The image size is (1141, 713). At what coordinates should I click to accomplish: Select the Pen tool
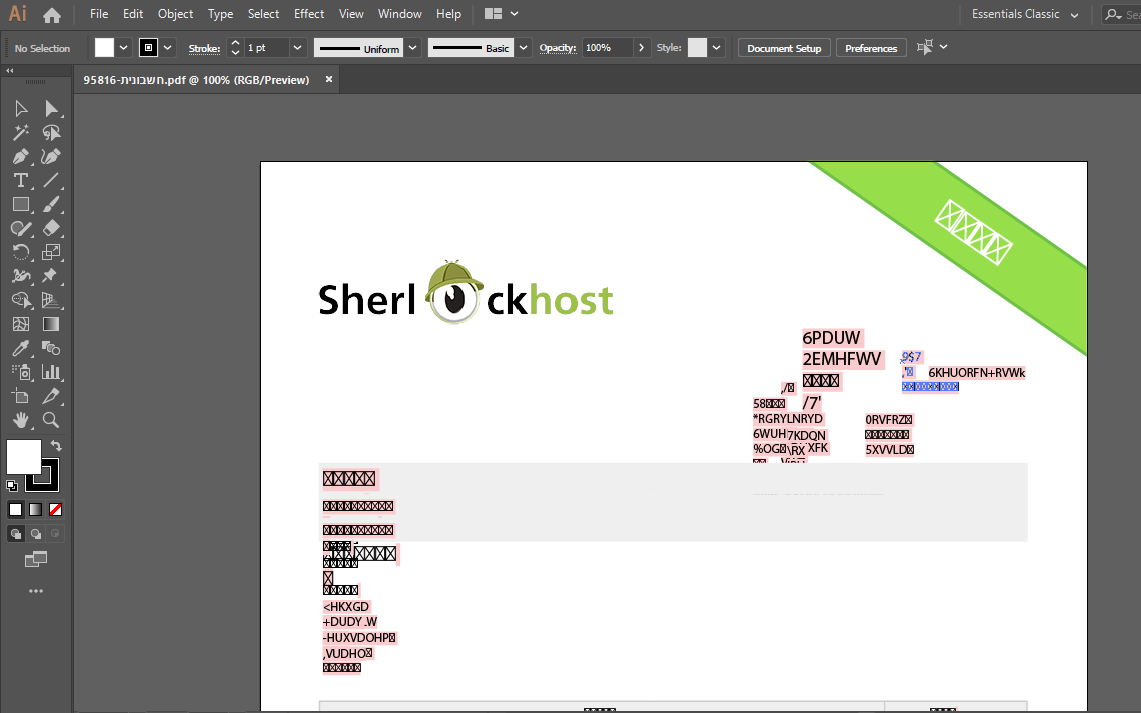point(20,157)
